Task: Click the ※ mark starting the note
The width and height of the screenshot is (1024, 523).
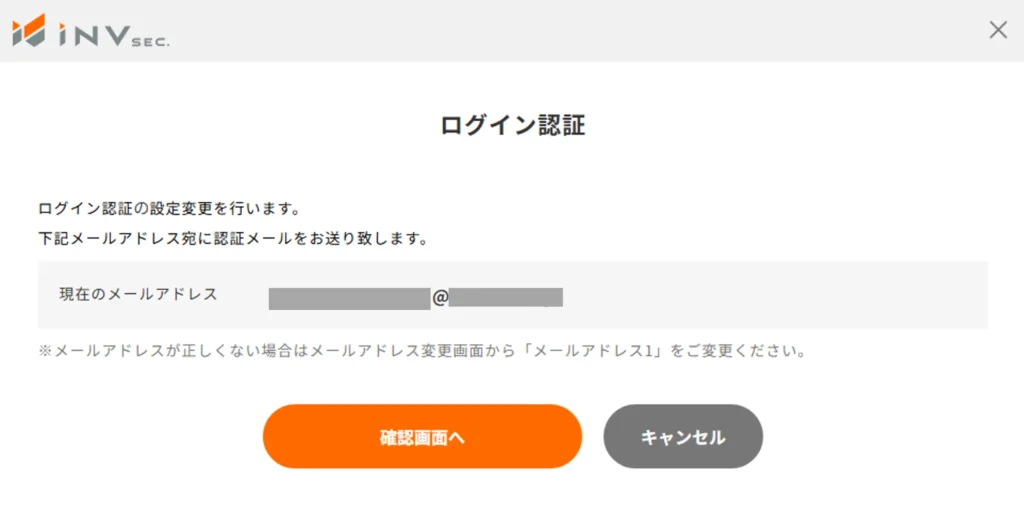Action: (45, 351)
